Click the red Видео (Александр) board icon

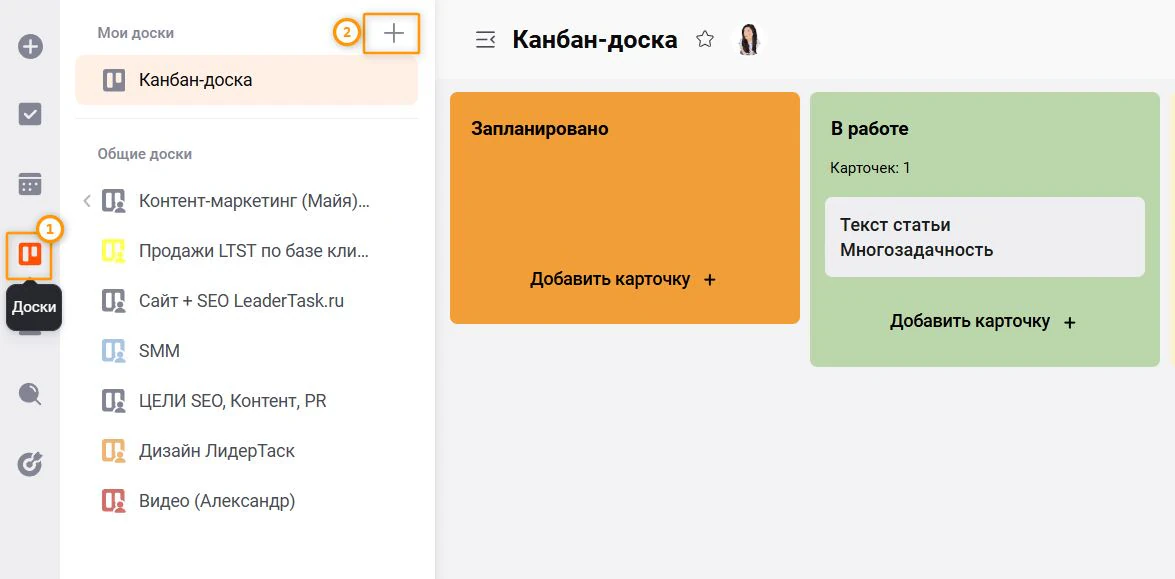point(113,500)
